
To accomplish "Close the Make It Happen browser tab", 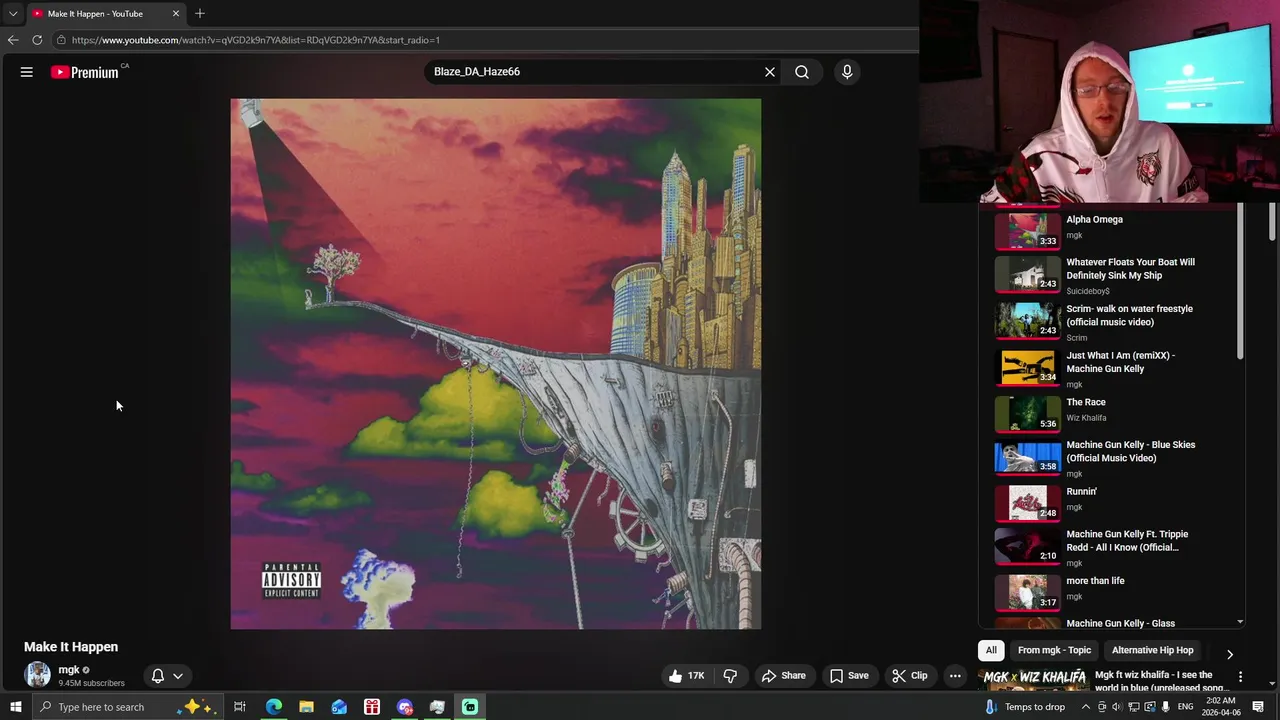I will tap(176, 14).
